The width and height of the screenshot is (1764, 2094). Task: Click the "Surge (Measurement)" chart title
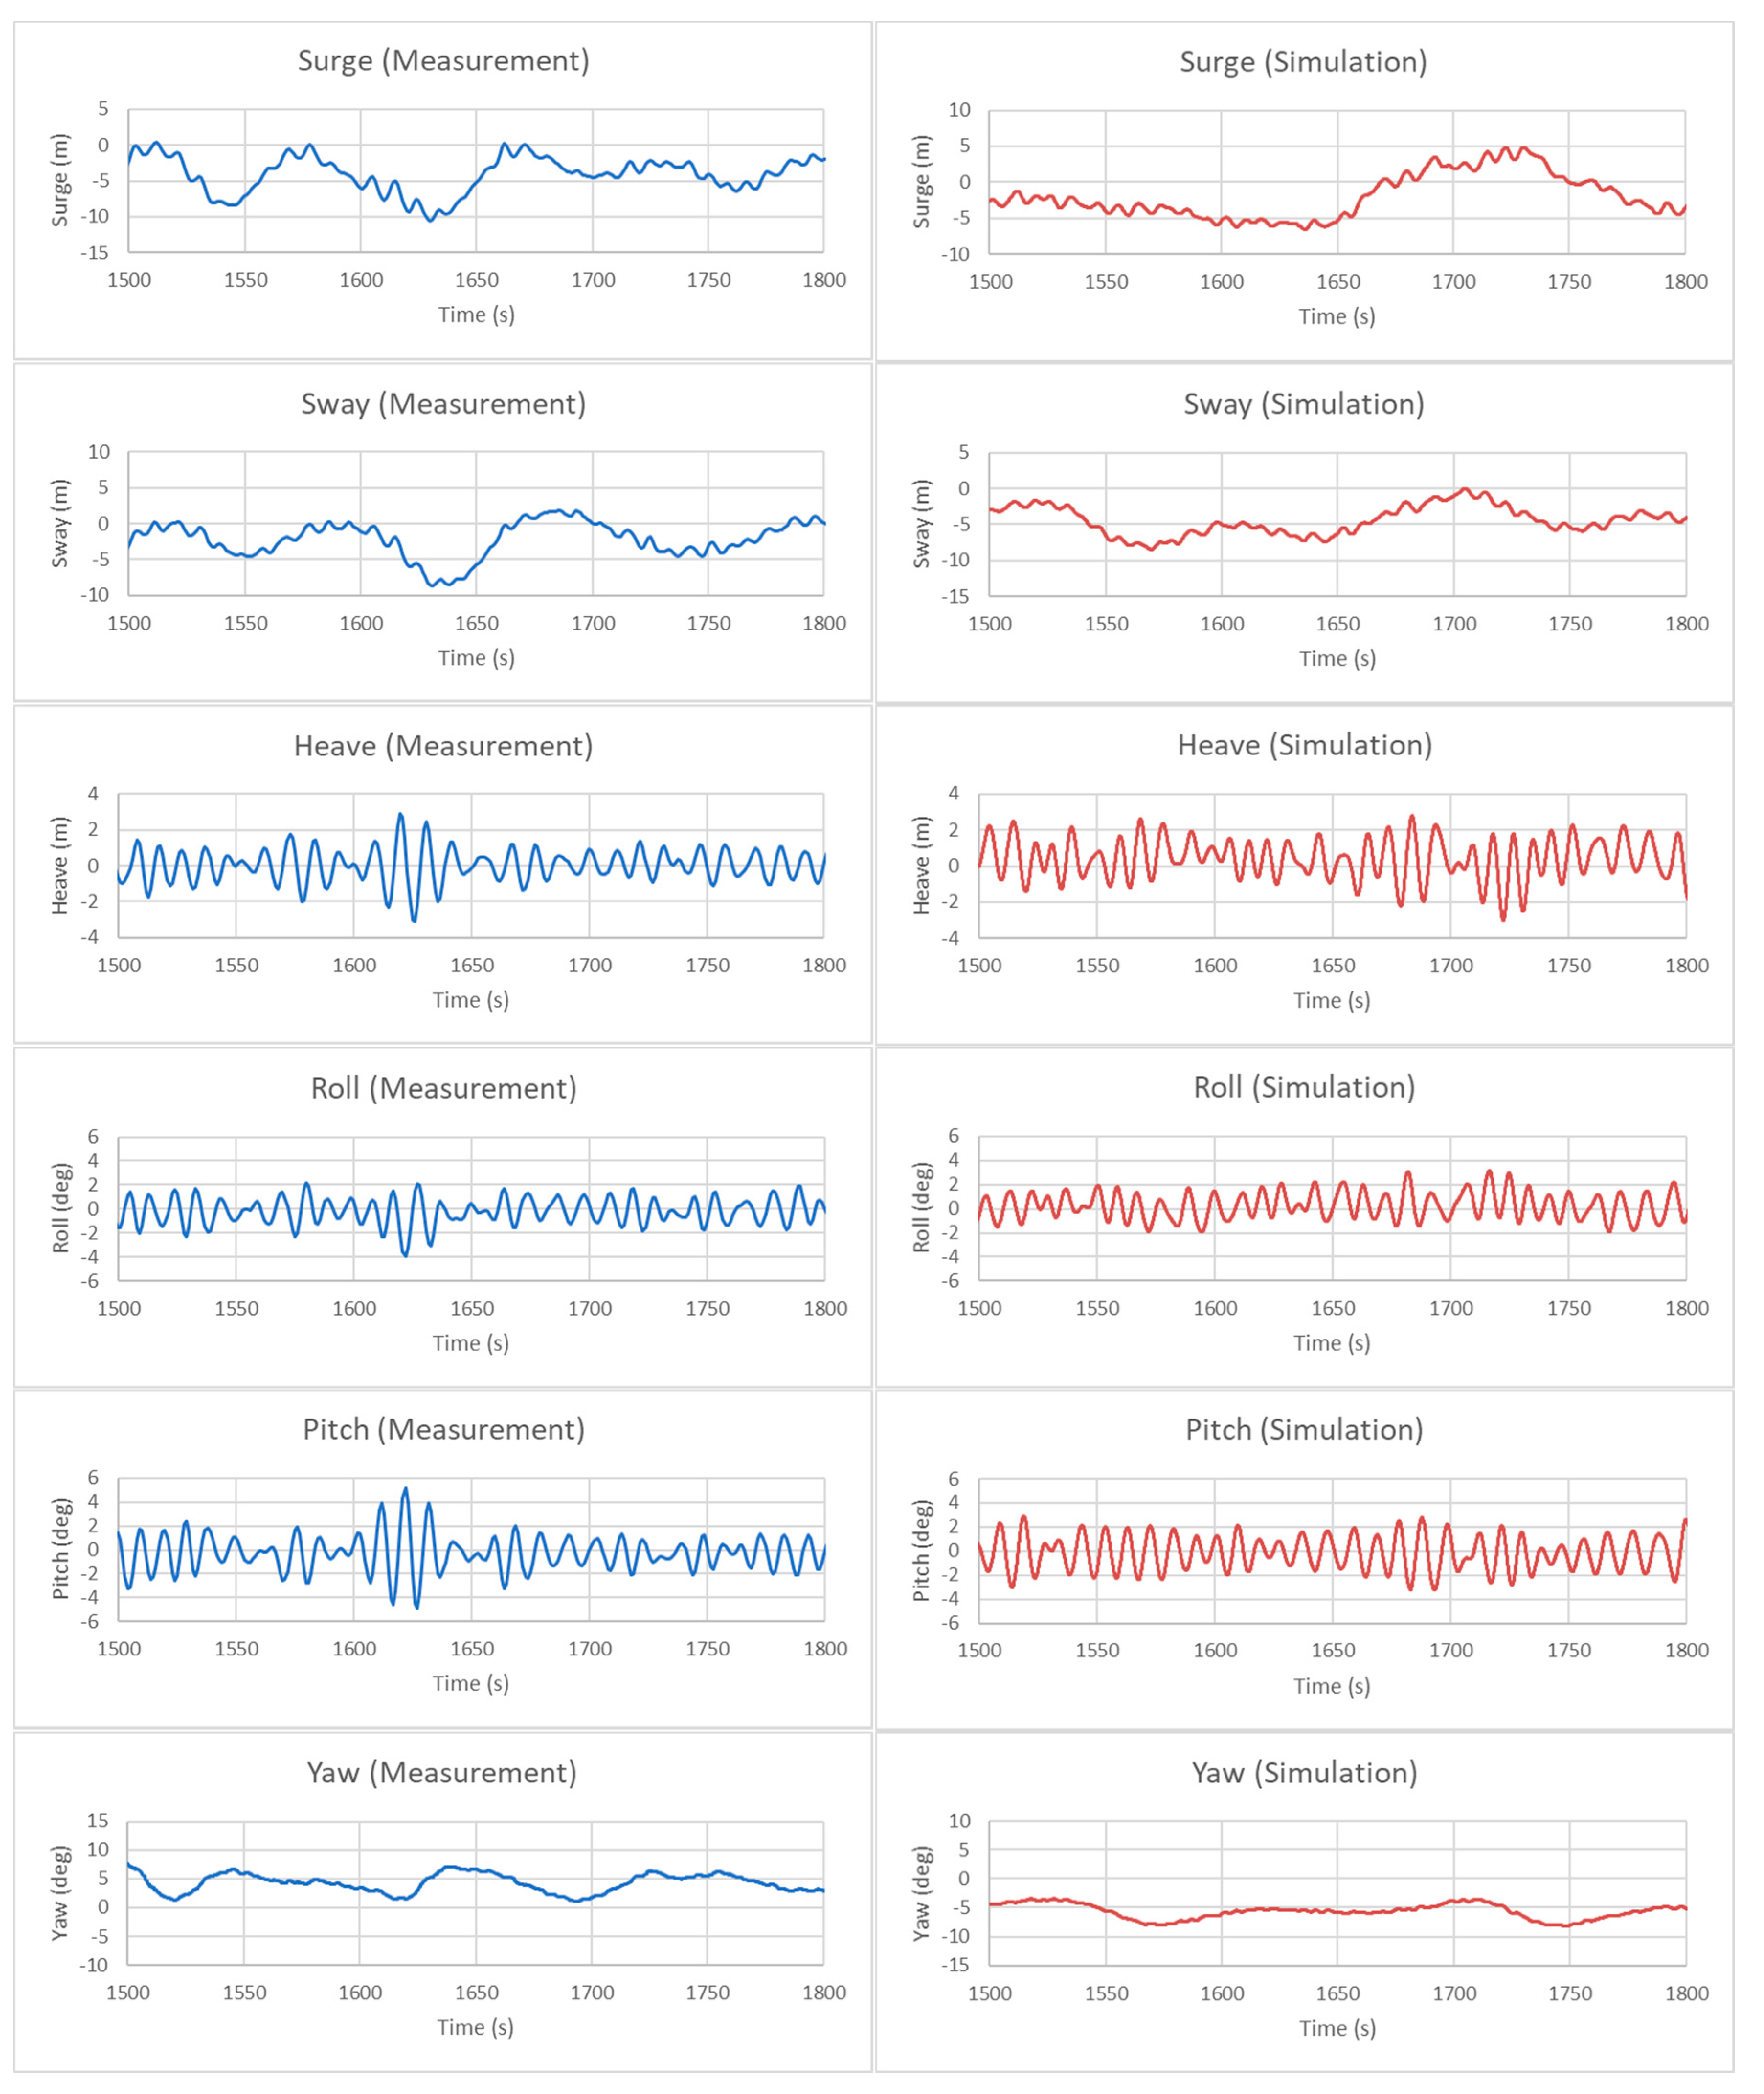(x=443, y=61)
